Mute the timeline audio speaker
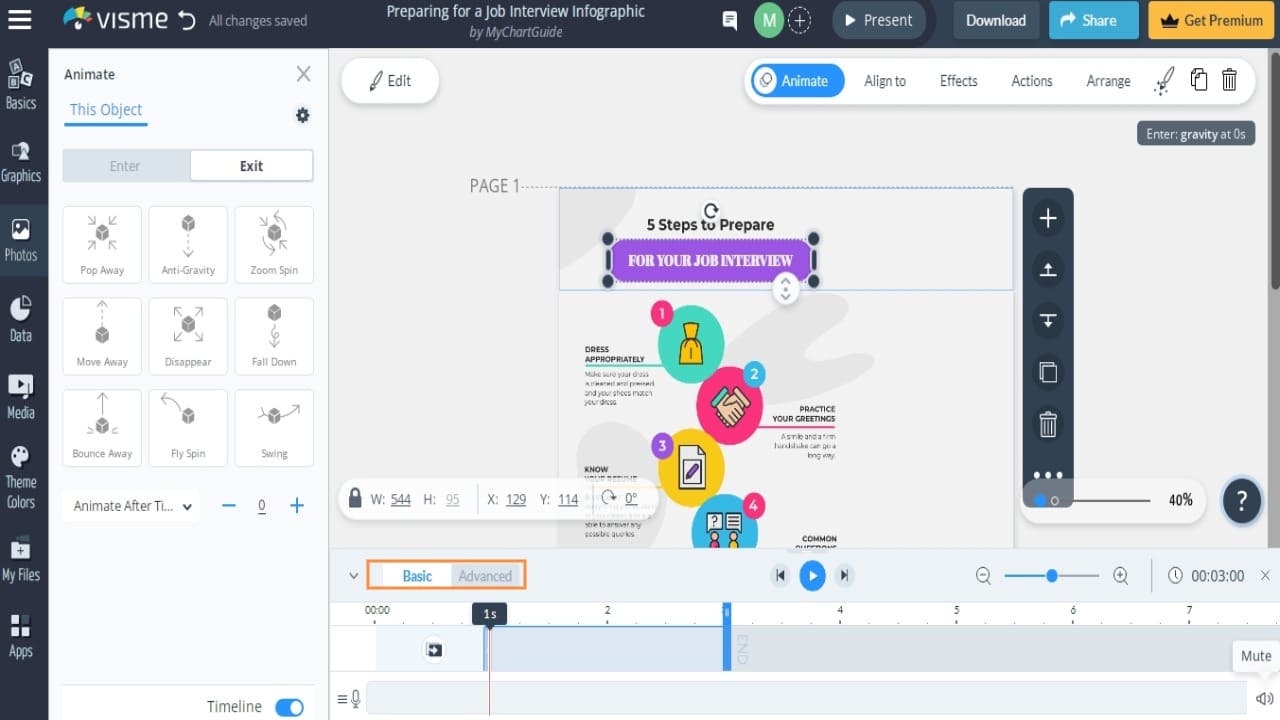Viewport: 1280px width, 720px height. 1265,699
